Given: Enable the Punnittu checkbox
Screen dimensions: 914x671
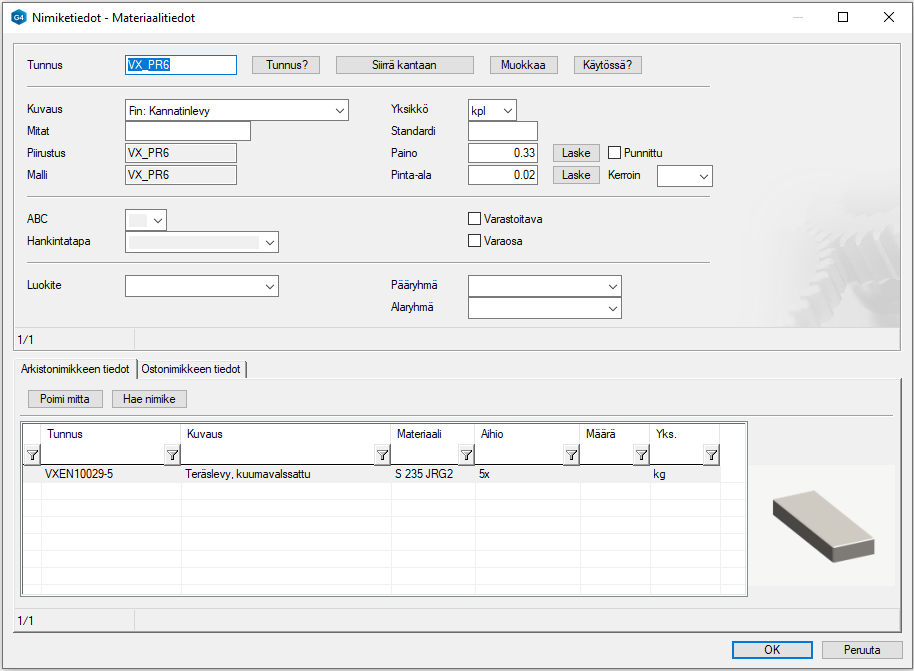Looking at the screenshot, I should pos(615,153).
